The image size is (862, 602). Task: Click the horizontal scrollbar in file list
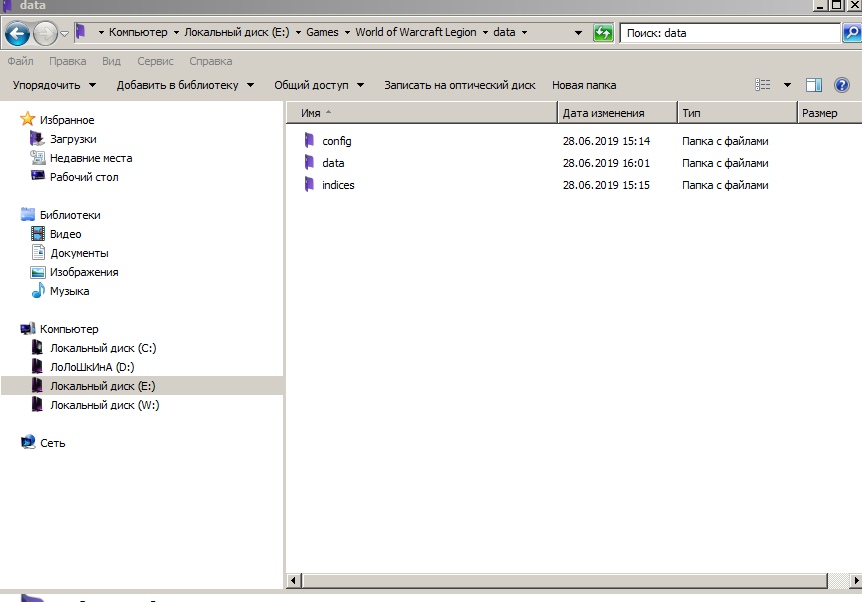(x=560, y=580)
